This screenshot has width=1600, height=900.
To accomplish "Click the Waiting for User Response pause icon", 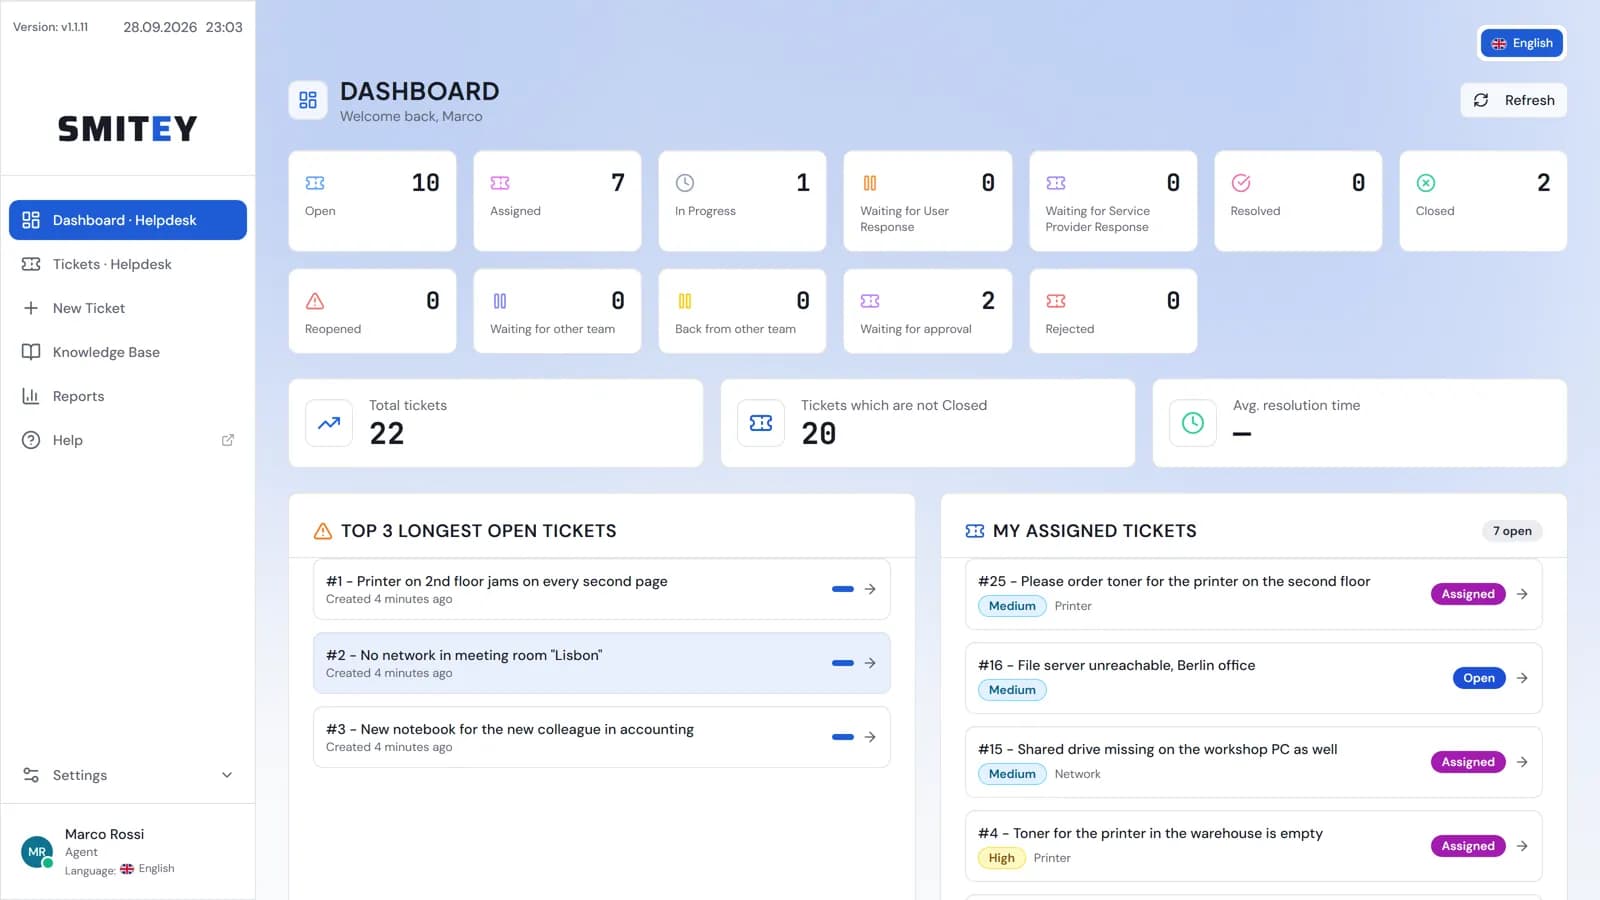I will point(870,183).
